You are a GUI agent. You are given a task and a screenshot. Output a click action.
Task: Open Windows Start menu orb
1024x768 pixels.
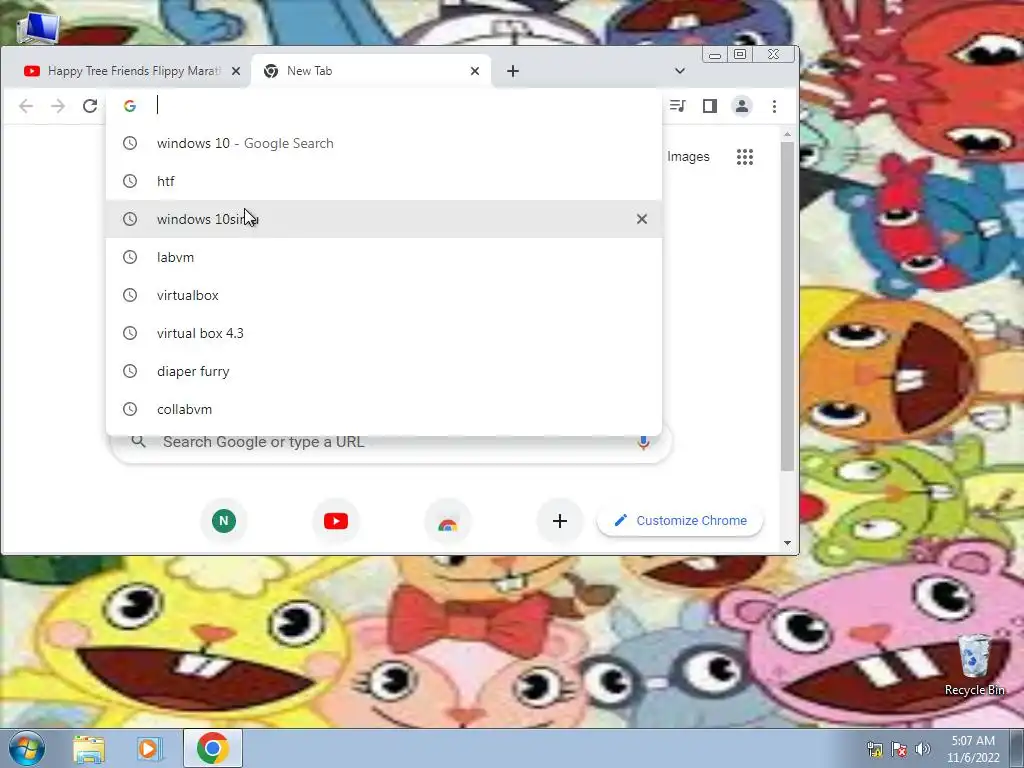[27, 748]
